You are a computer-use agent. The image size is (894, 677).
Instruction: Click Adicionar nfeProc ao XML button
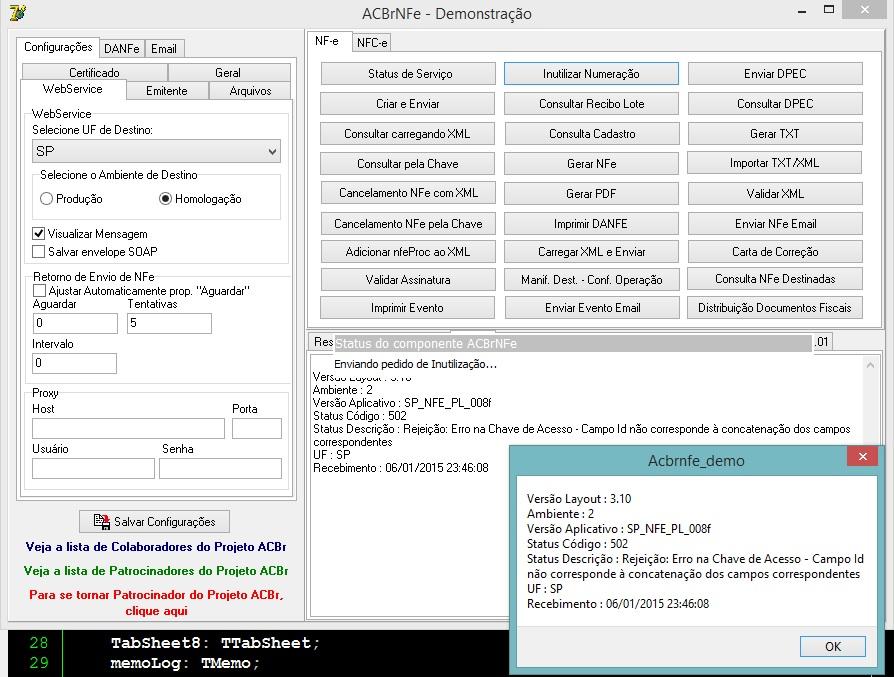[x=408, y=252]
